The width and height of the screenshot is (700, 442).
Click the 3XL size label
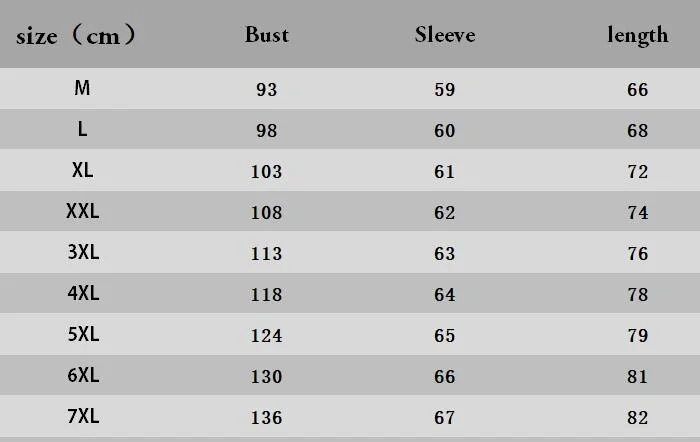[x=83, y=252]
